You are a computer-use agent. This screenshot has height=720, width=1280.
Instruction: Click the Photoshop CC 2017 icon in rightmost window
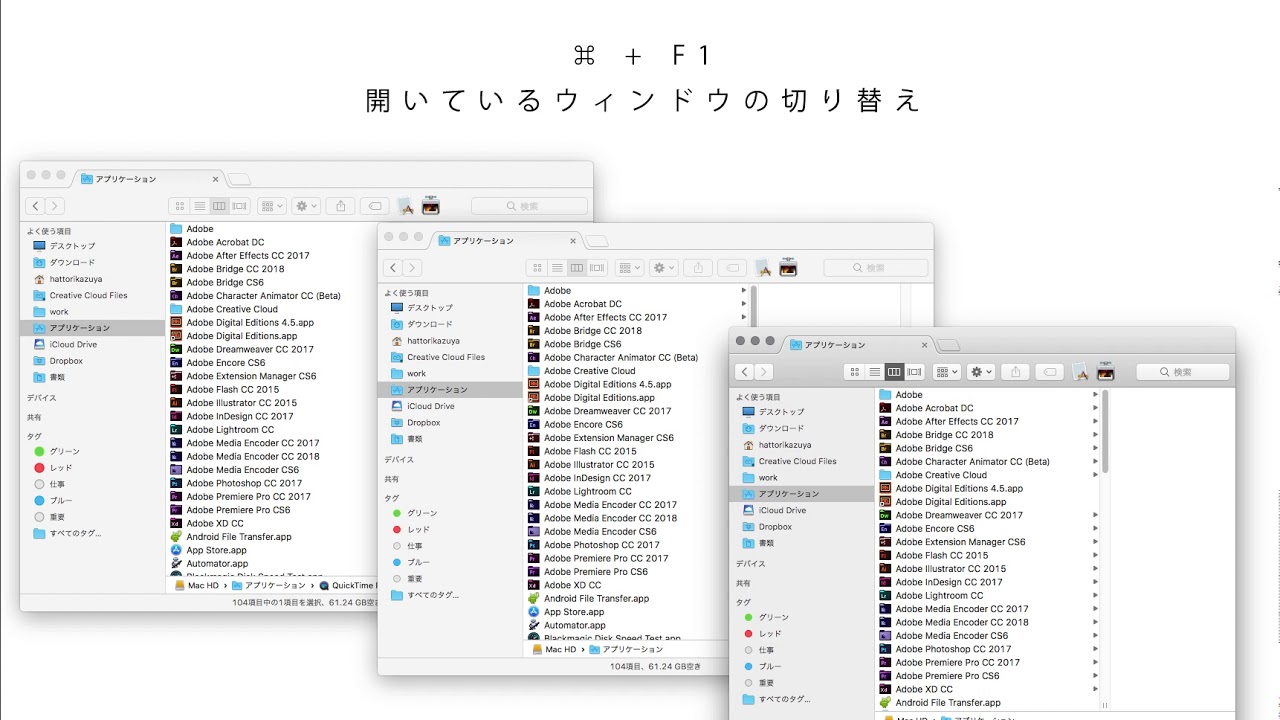pyautogui.click(x=885, y=649)
